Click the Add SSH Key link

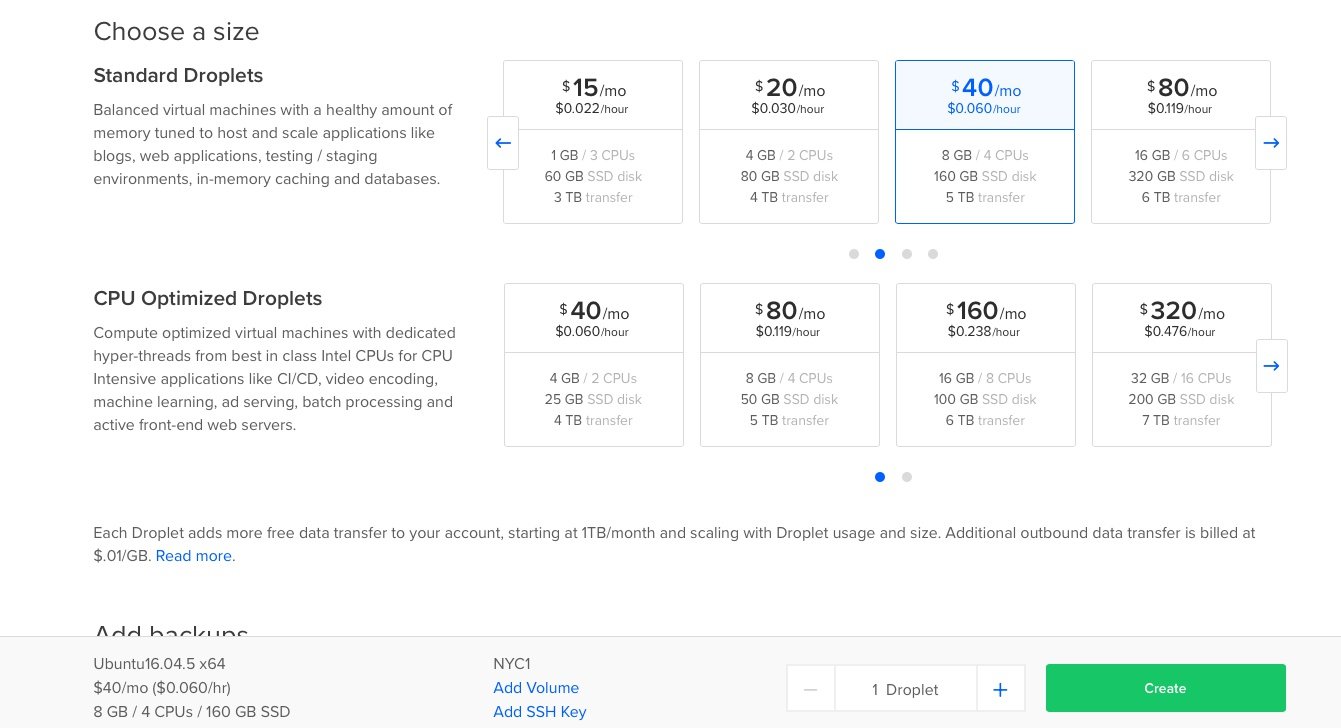(x=540, y=712)
